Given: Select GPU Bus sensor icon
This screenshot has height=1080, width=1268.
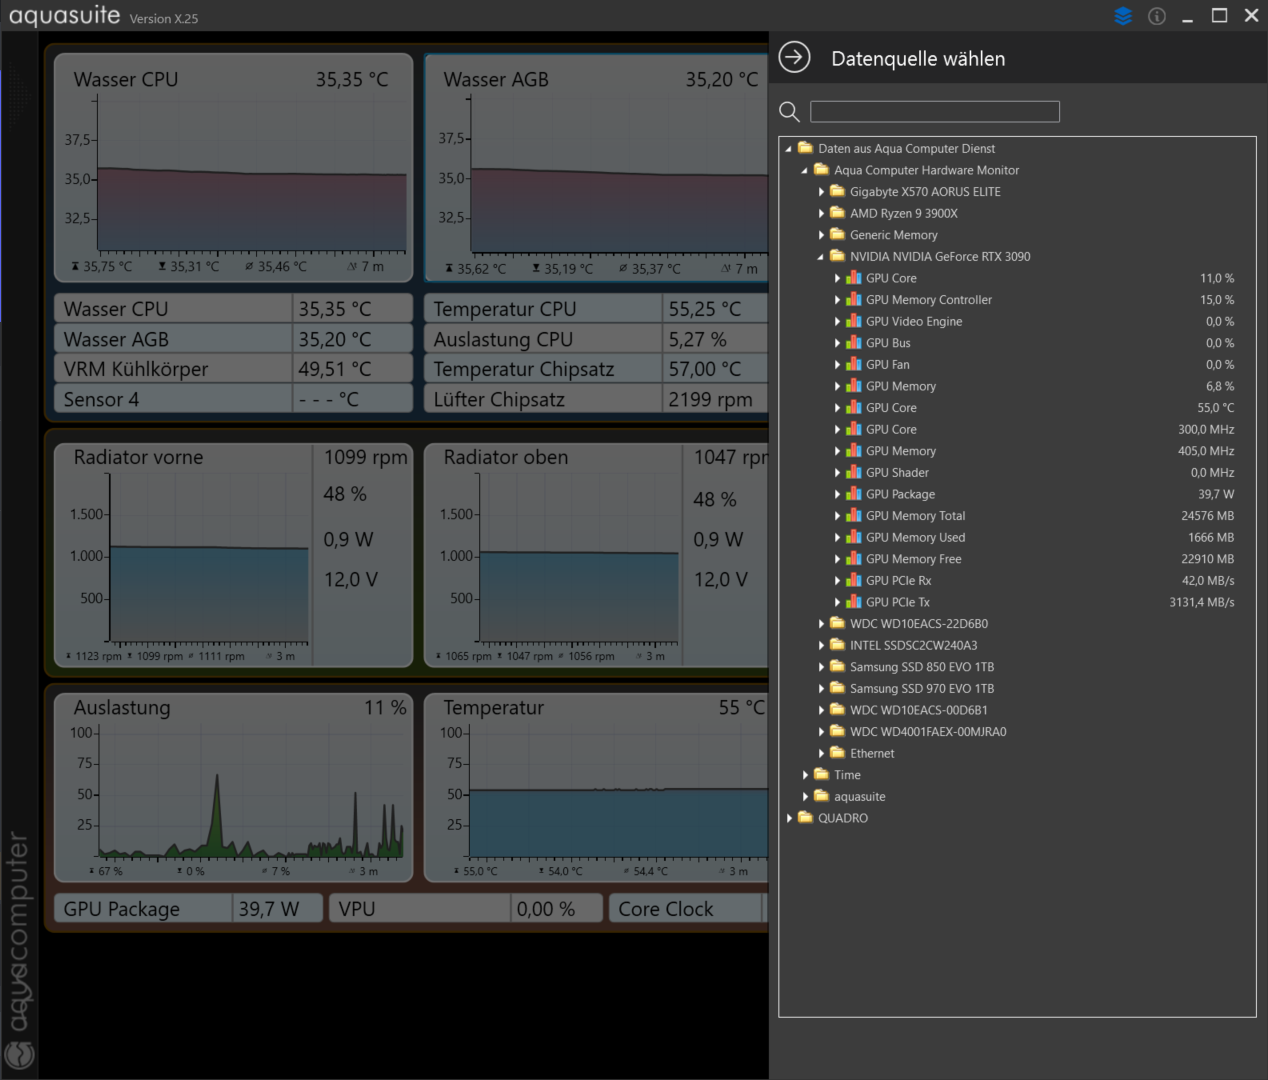Looking at the screenshot, I should (854, 342).
